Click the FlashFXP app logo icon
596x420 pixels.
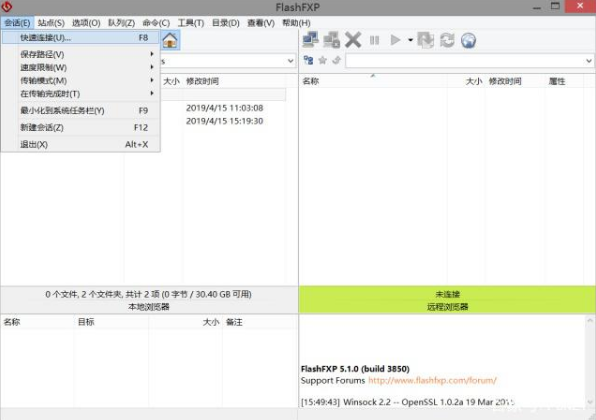pos(7,6)
